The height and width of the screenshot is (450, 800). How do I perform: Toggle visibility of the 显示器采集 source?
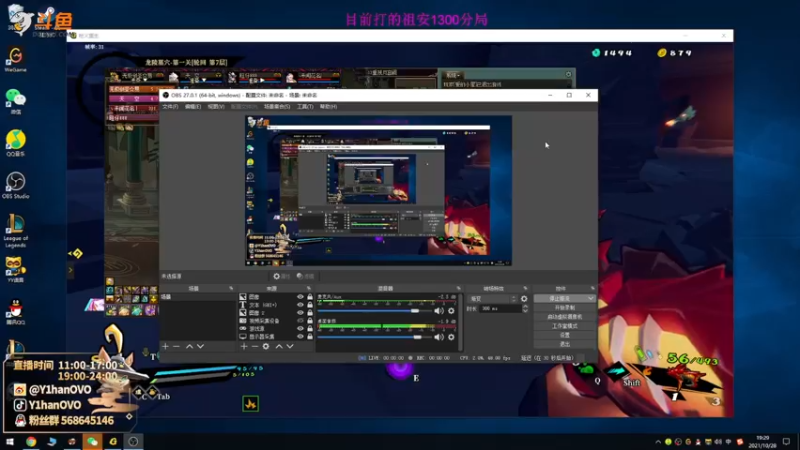300,337
